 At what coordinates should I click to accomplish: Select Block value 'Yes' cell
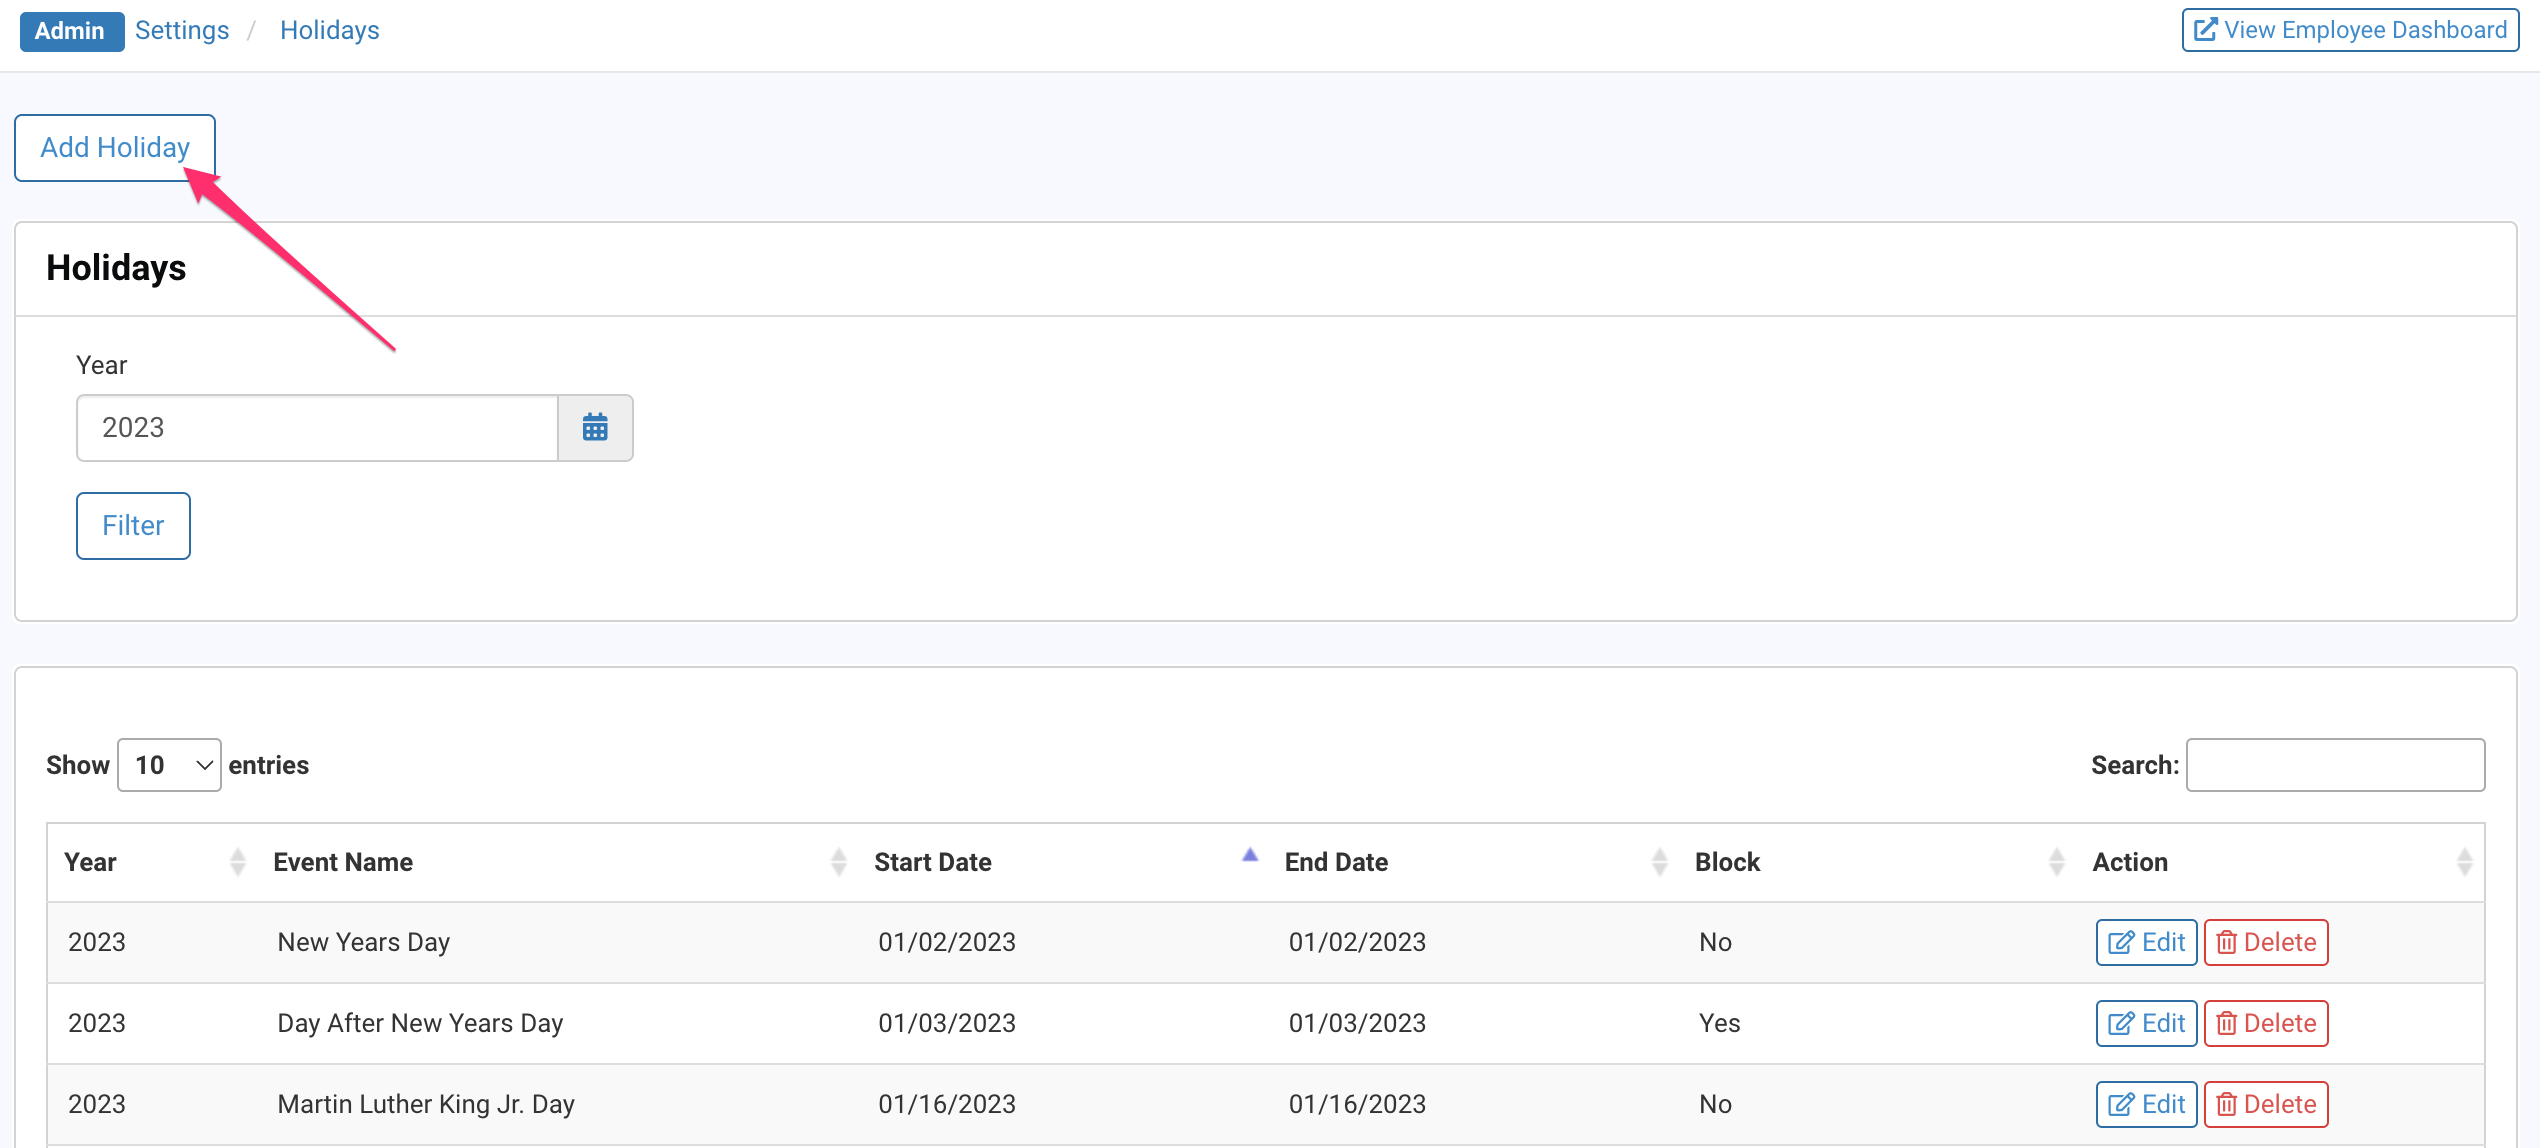tap(1720, 1023)
